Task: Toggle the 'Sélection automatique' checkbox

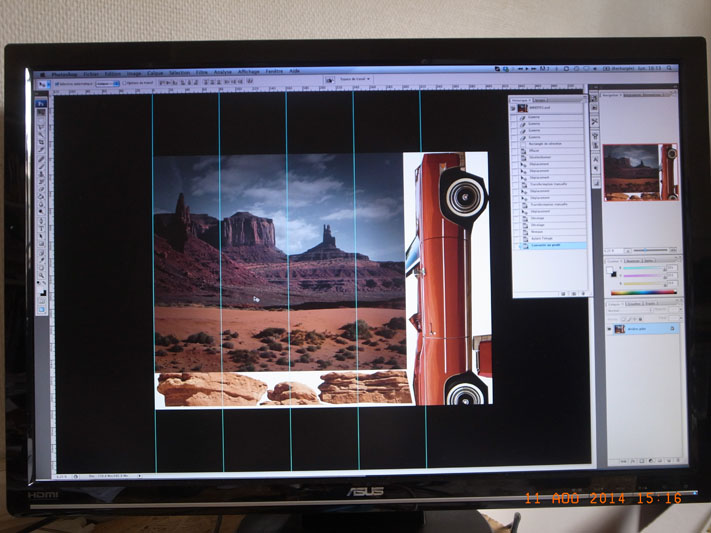Action: pos(57,84)
